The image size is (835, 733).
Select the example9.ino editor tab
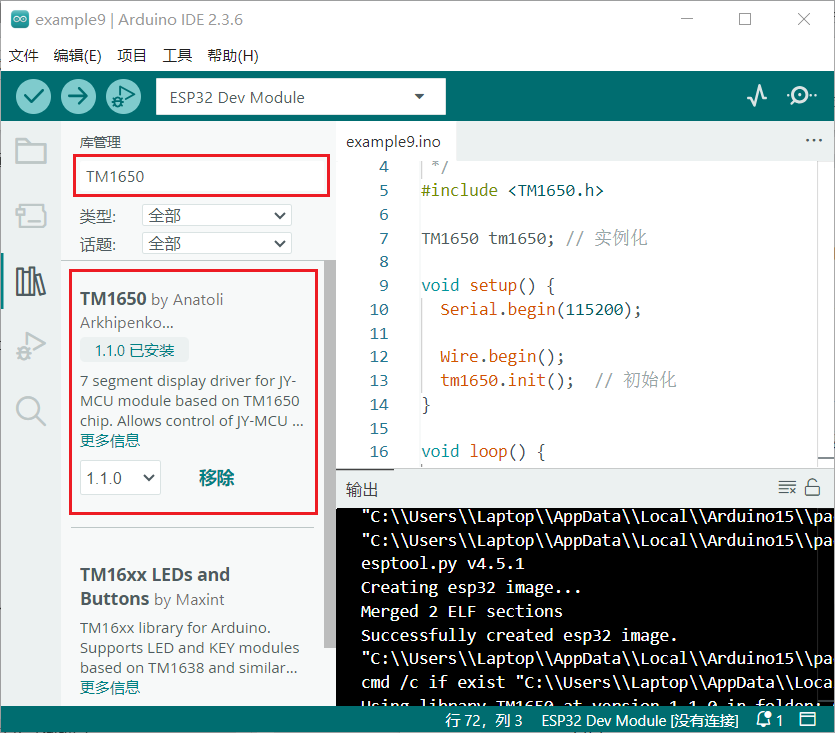click(394, 142)
